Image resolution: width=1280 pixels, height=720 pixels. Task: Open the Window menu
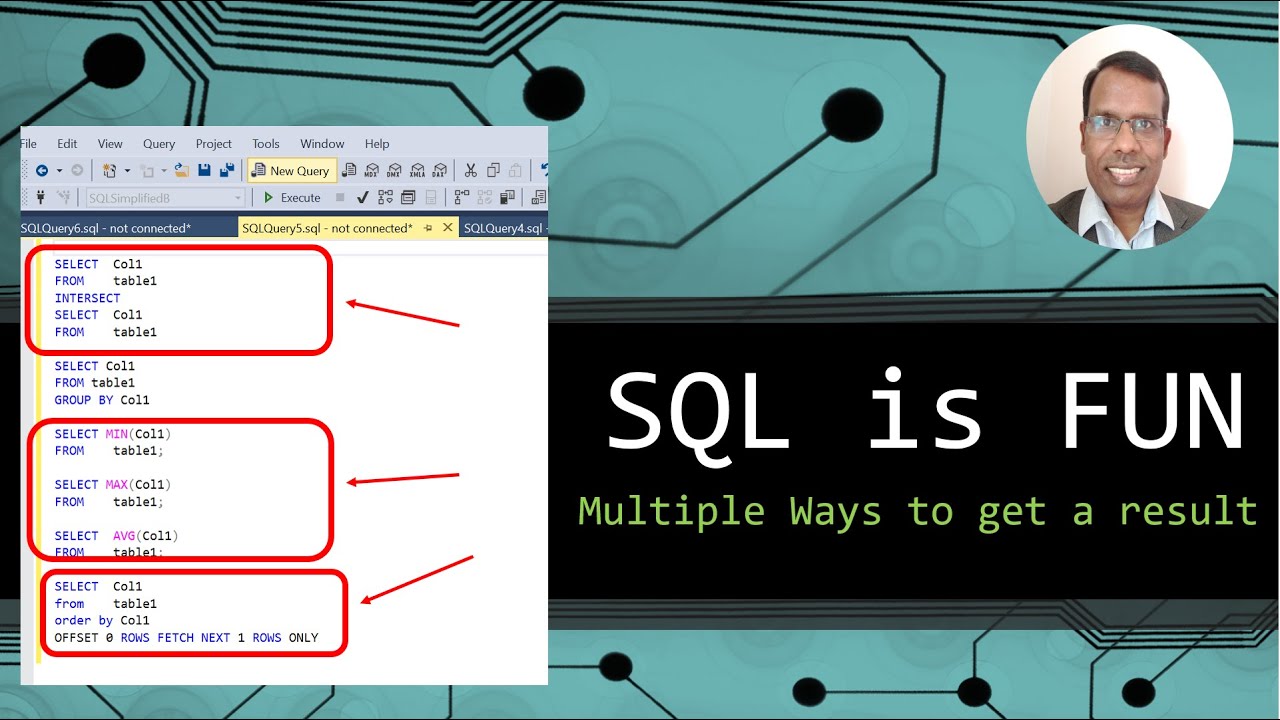click(x=322, y=144)
